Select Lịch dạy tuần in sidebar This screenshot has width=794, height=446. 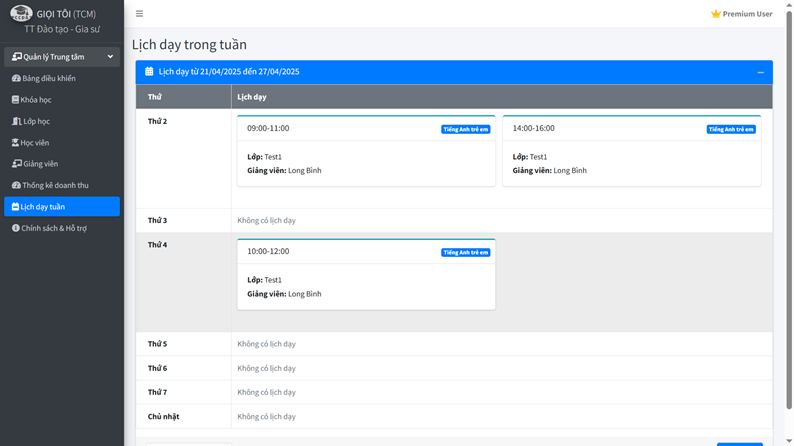(x=62, y=207)
